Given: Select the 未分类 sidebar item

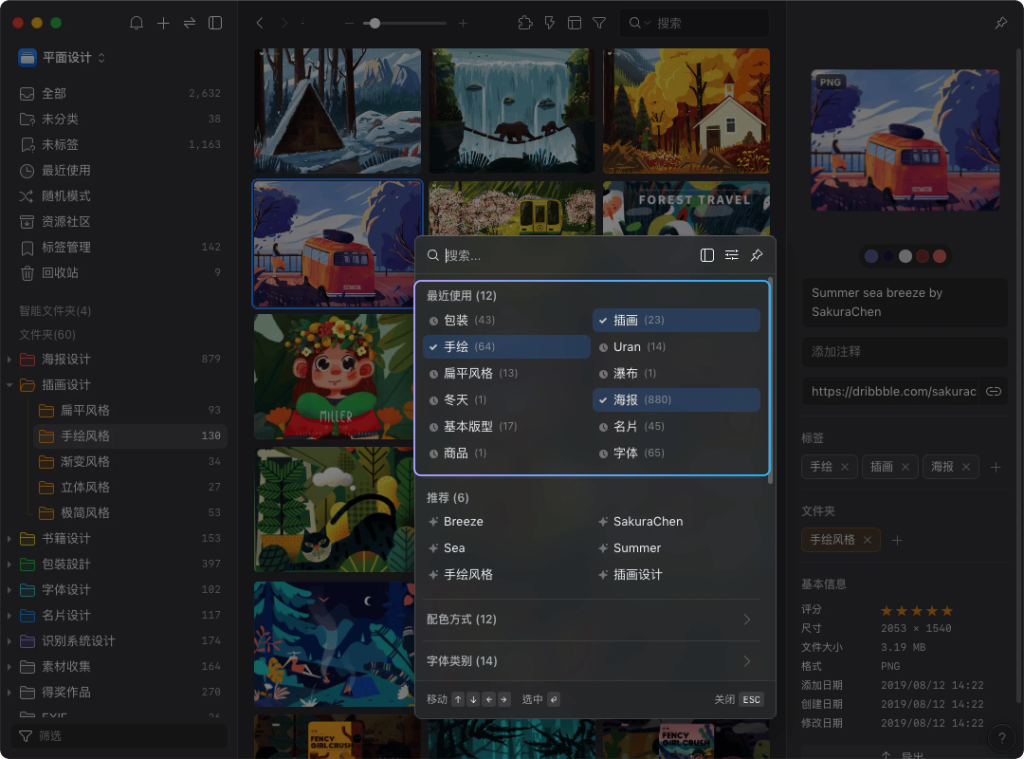Looking at the screenshot, I should [60, 119].
